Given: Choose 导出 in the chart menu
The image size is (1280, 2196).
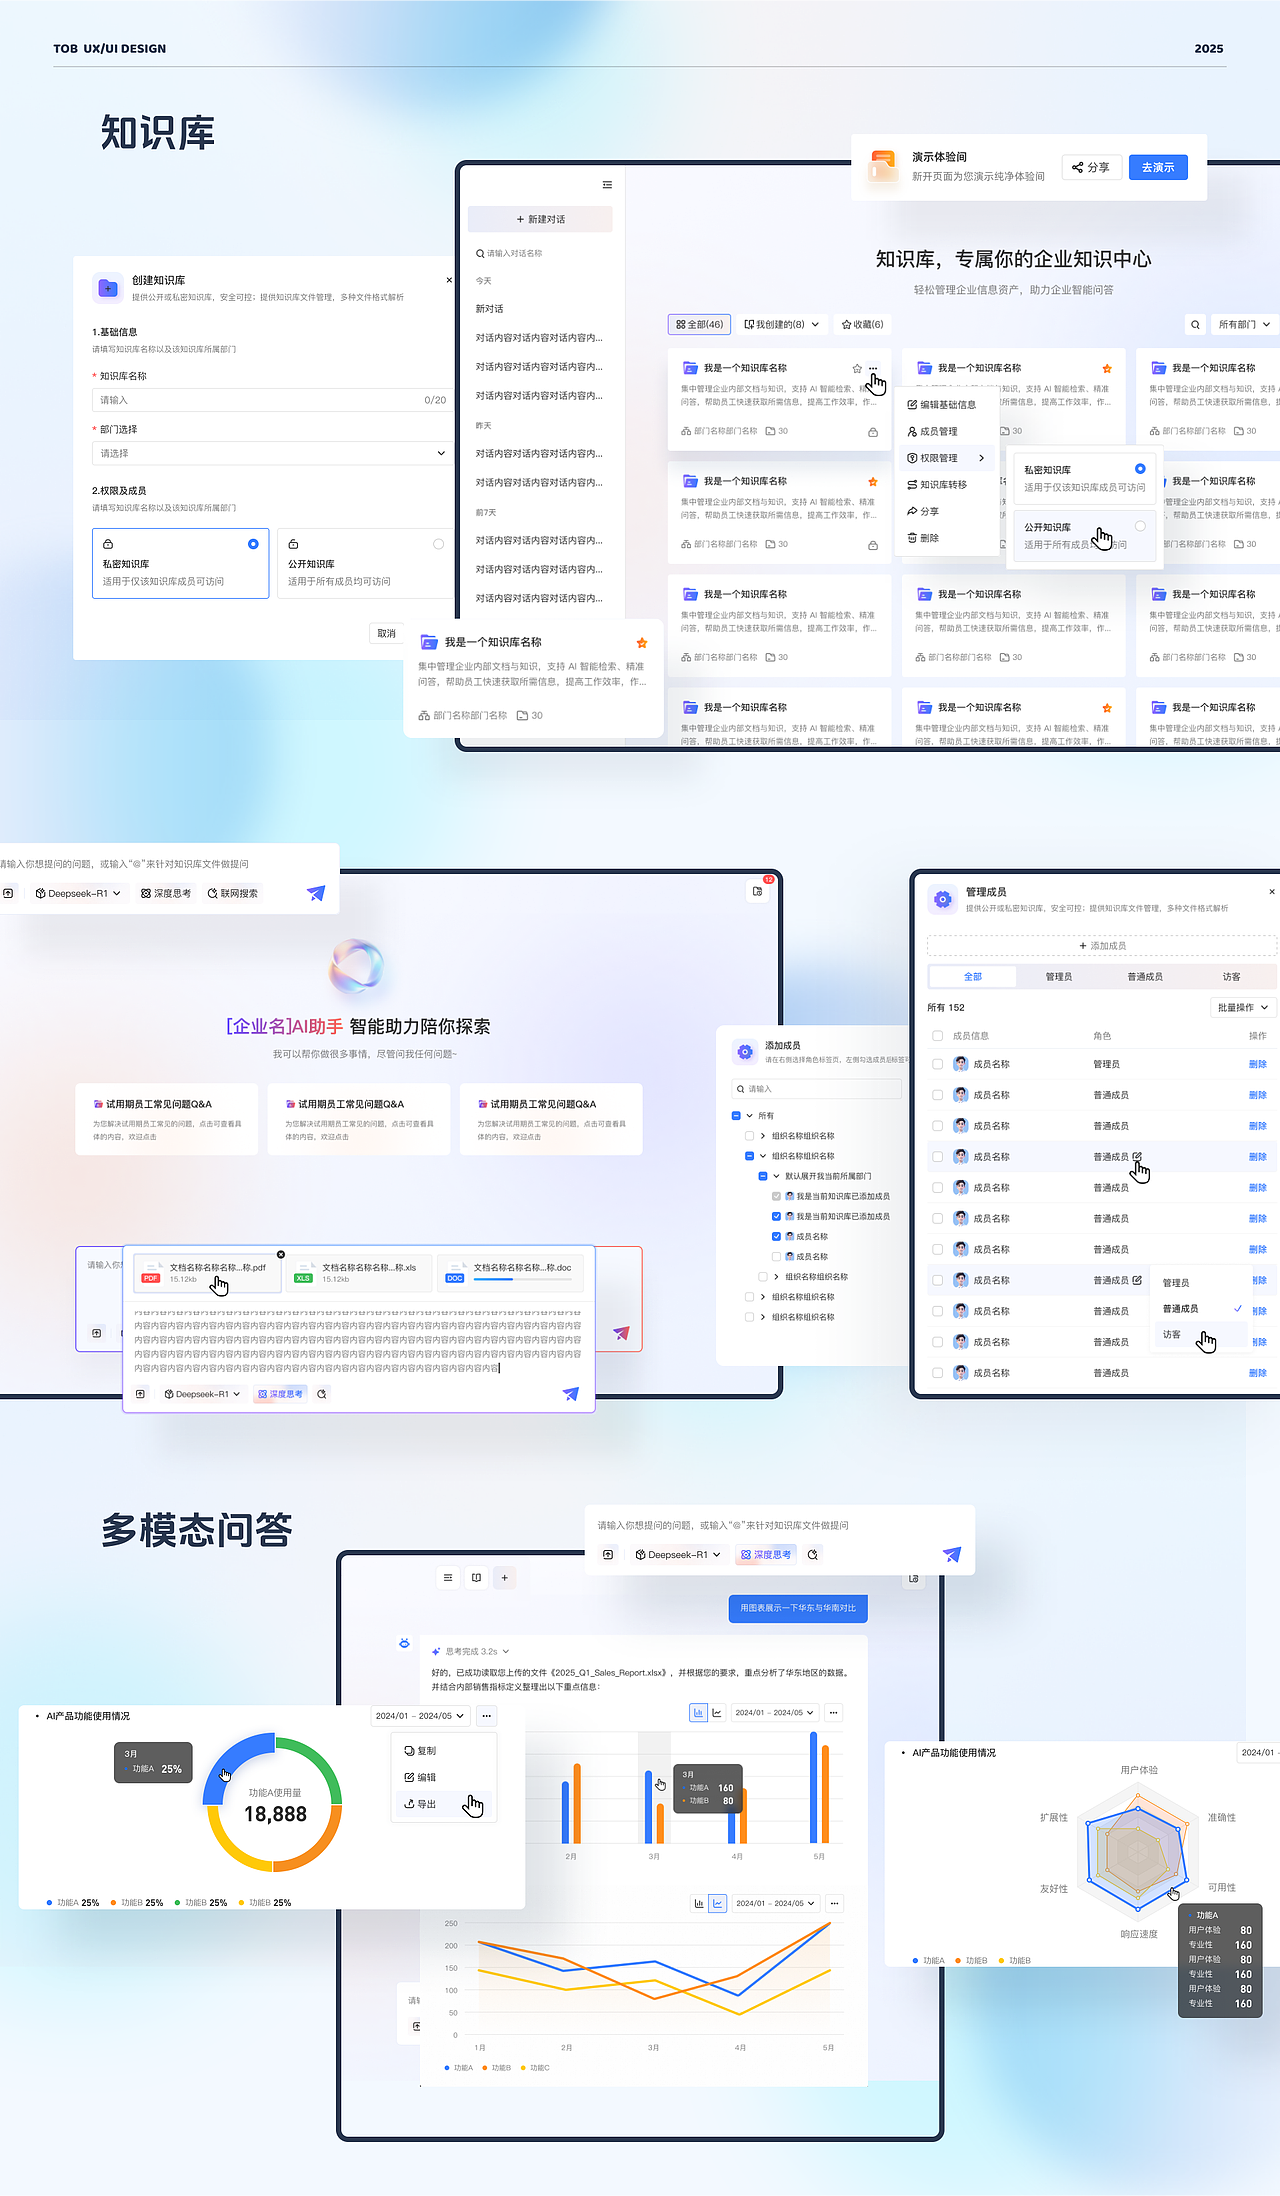Looking at the screenshot, I should tap(443, 1804).
